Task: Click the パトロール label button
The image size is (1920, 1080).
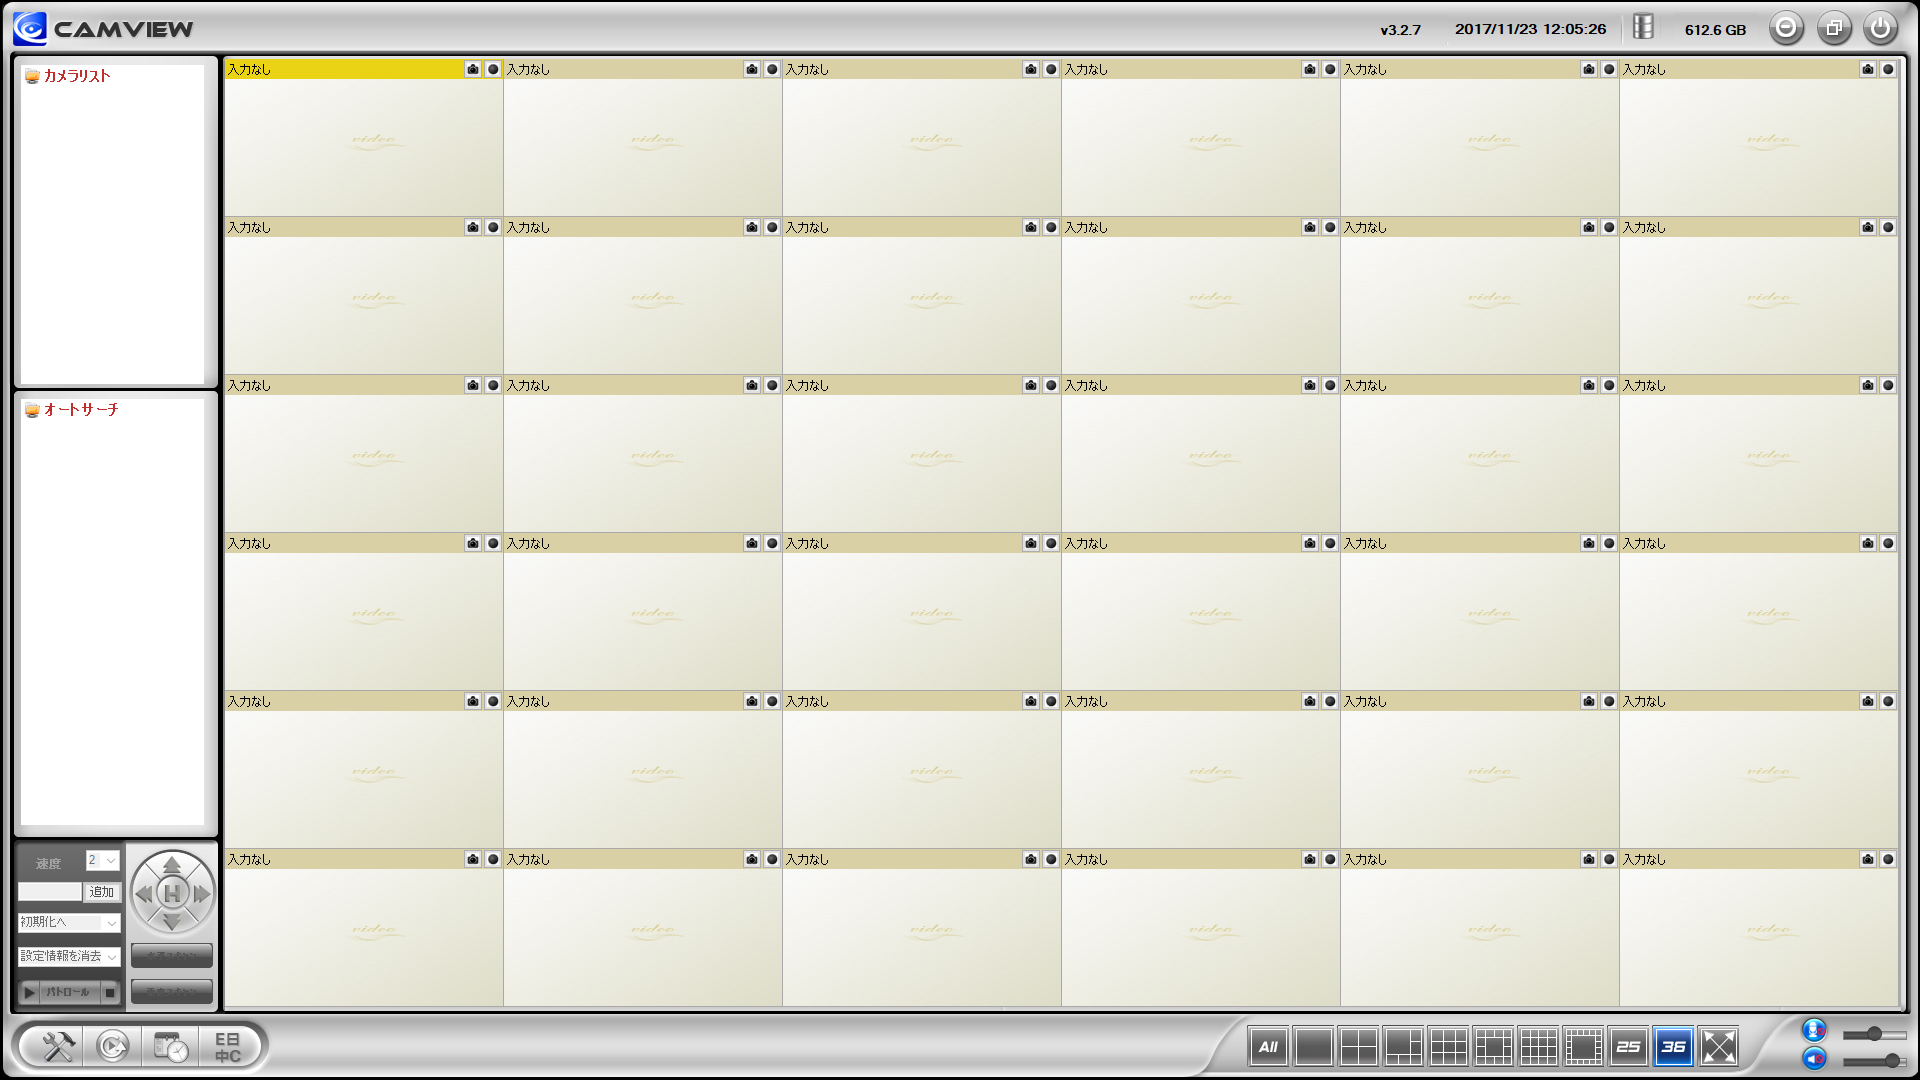Action: pyautogui.click(x=69, y=992)
